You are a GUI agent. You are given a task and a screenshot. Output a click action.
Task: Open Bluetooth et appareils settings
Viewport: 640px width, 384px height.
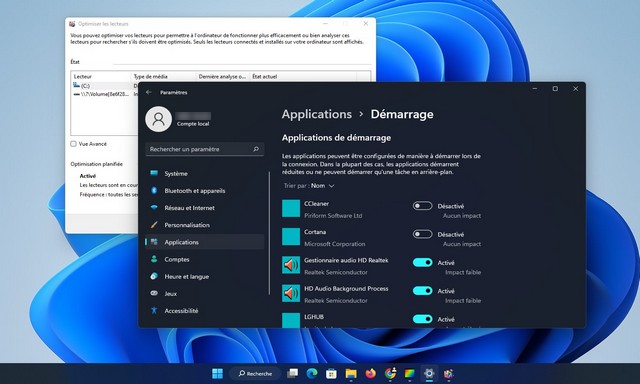coord(204,191)
